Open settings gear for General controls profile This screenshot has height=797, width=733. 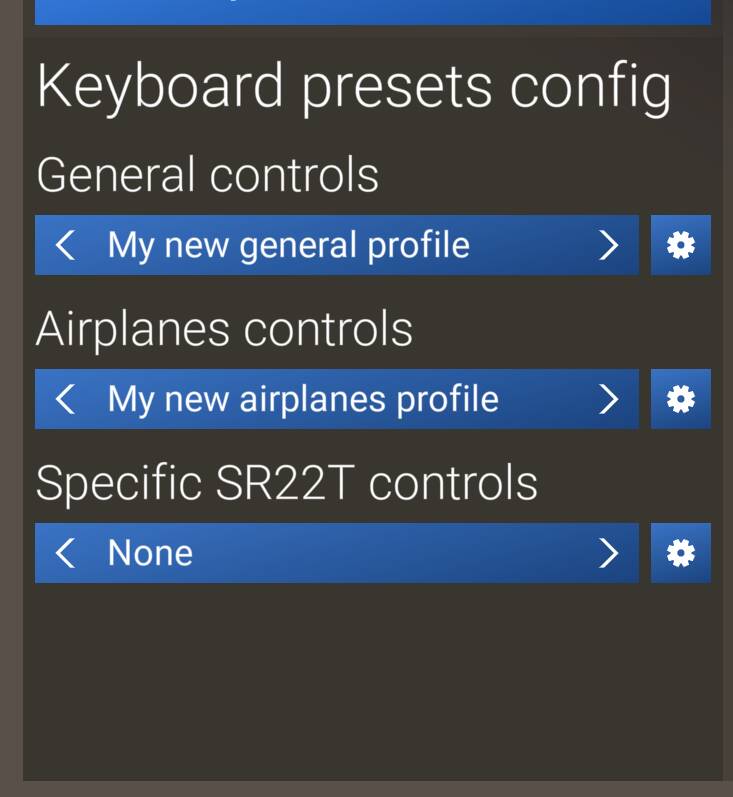[681, 245]
